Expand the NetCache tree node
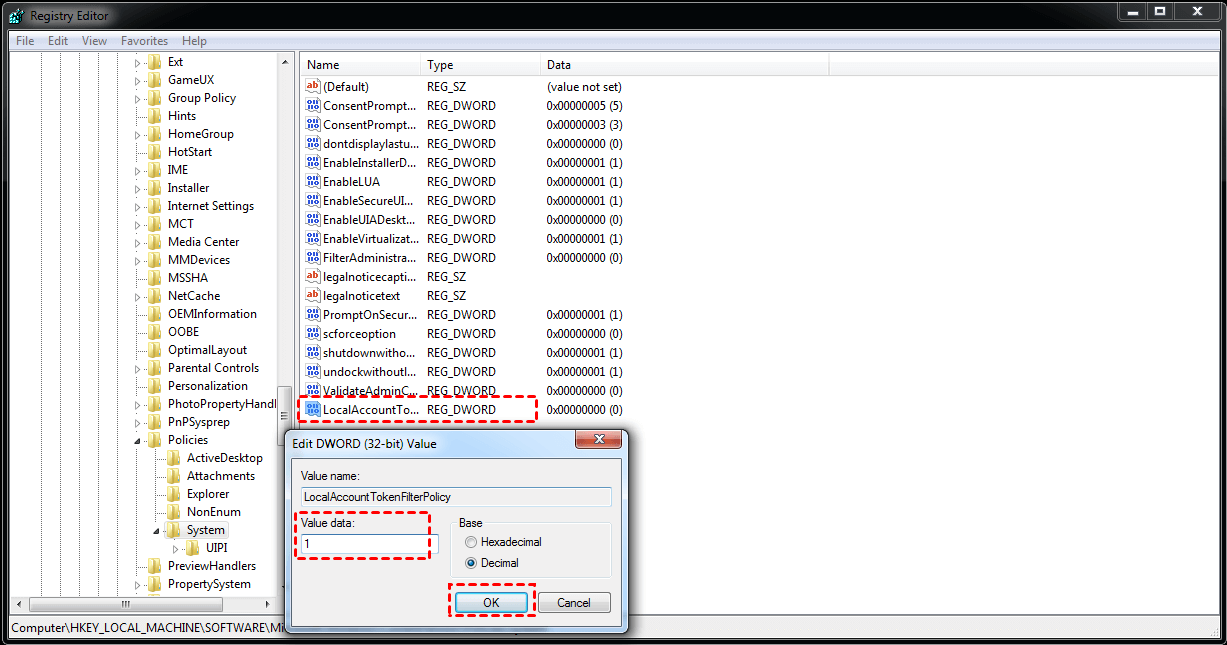Image resolution: width=1227 pixels, height=645 pixels. [x=138, y=296]
